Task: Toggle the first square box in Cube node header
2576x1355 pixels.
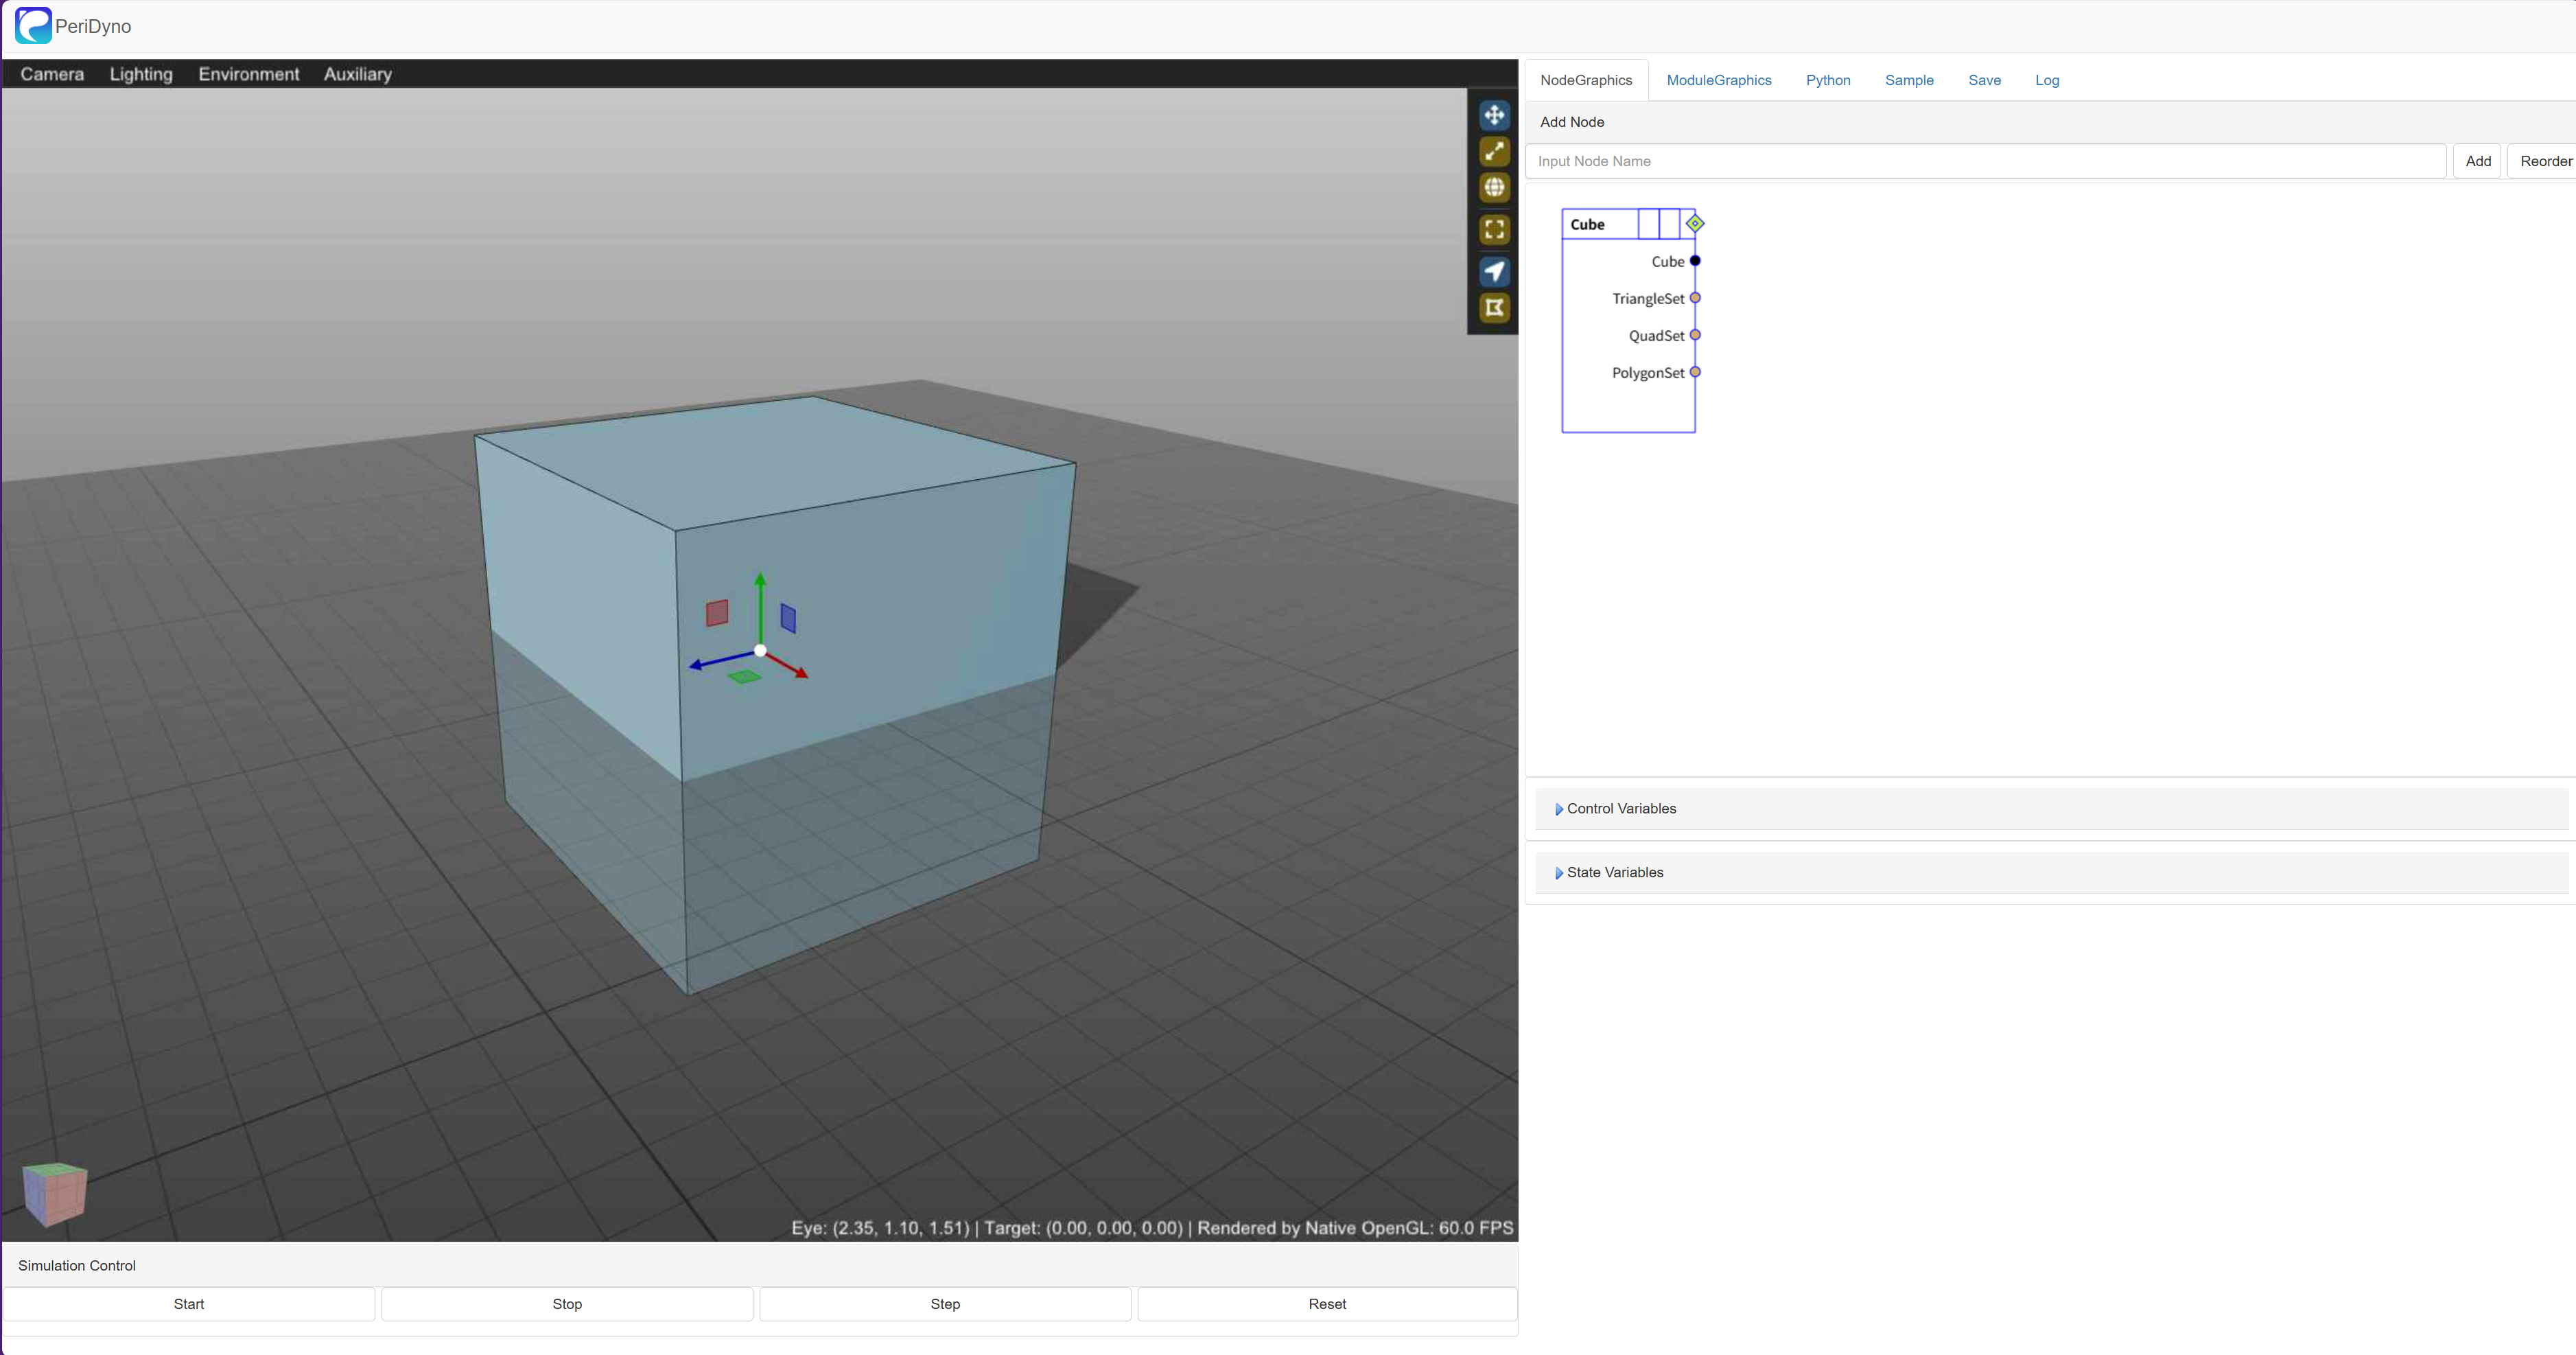Action: tap(1648, 224)
